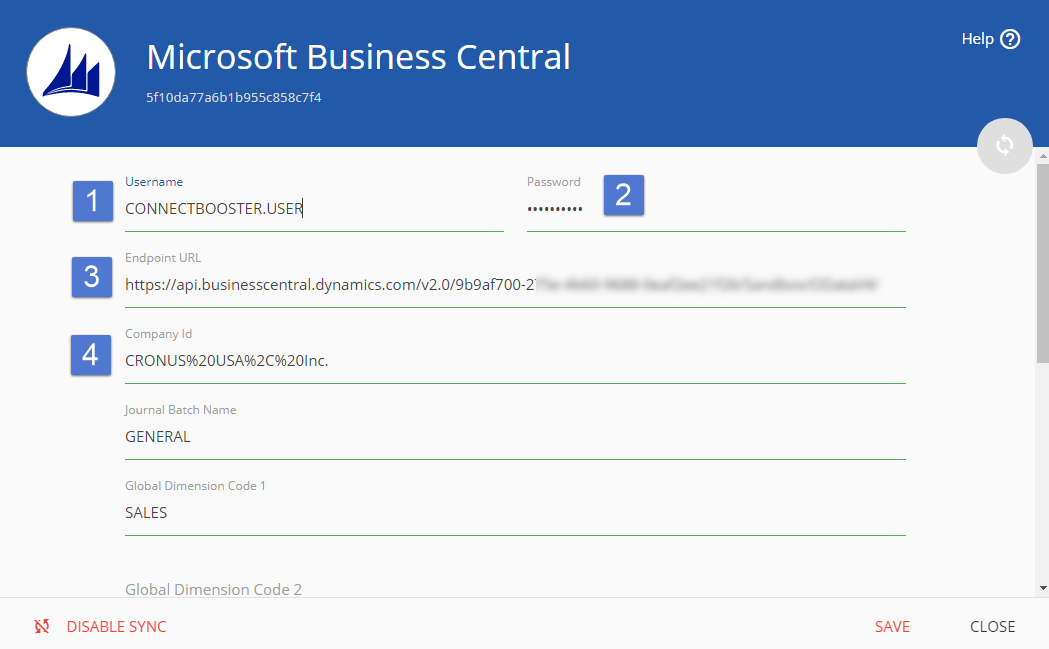This screenshot has width=1049, height=649.
Task: Click the number 2 step badge
Action: click(623, 195)
